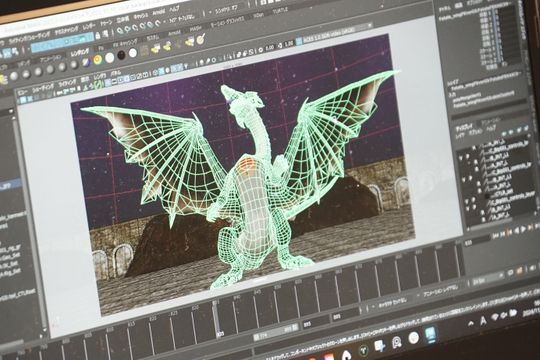
Task: Open the frame rate fps dropdown
Action: 488,279
